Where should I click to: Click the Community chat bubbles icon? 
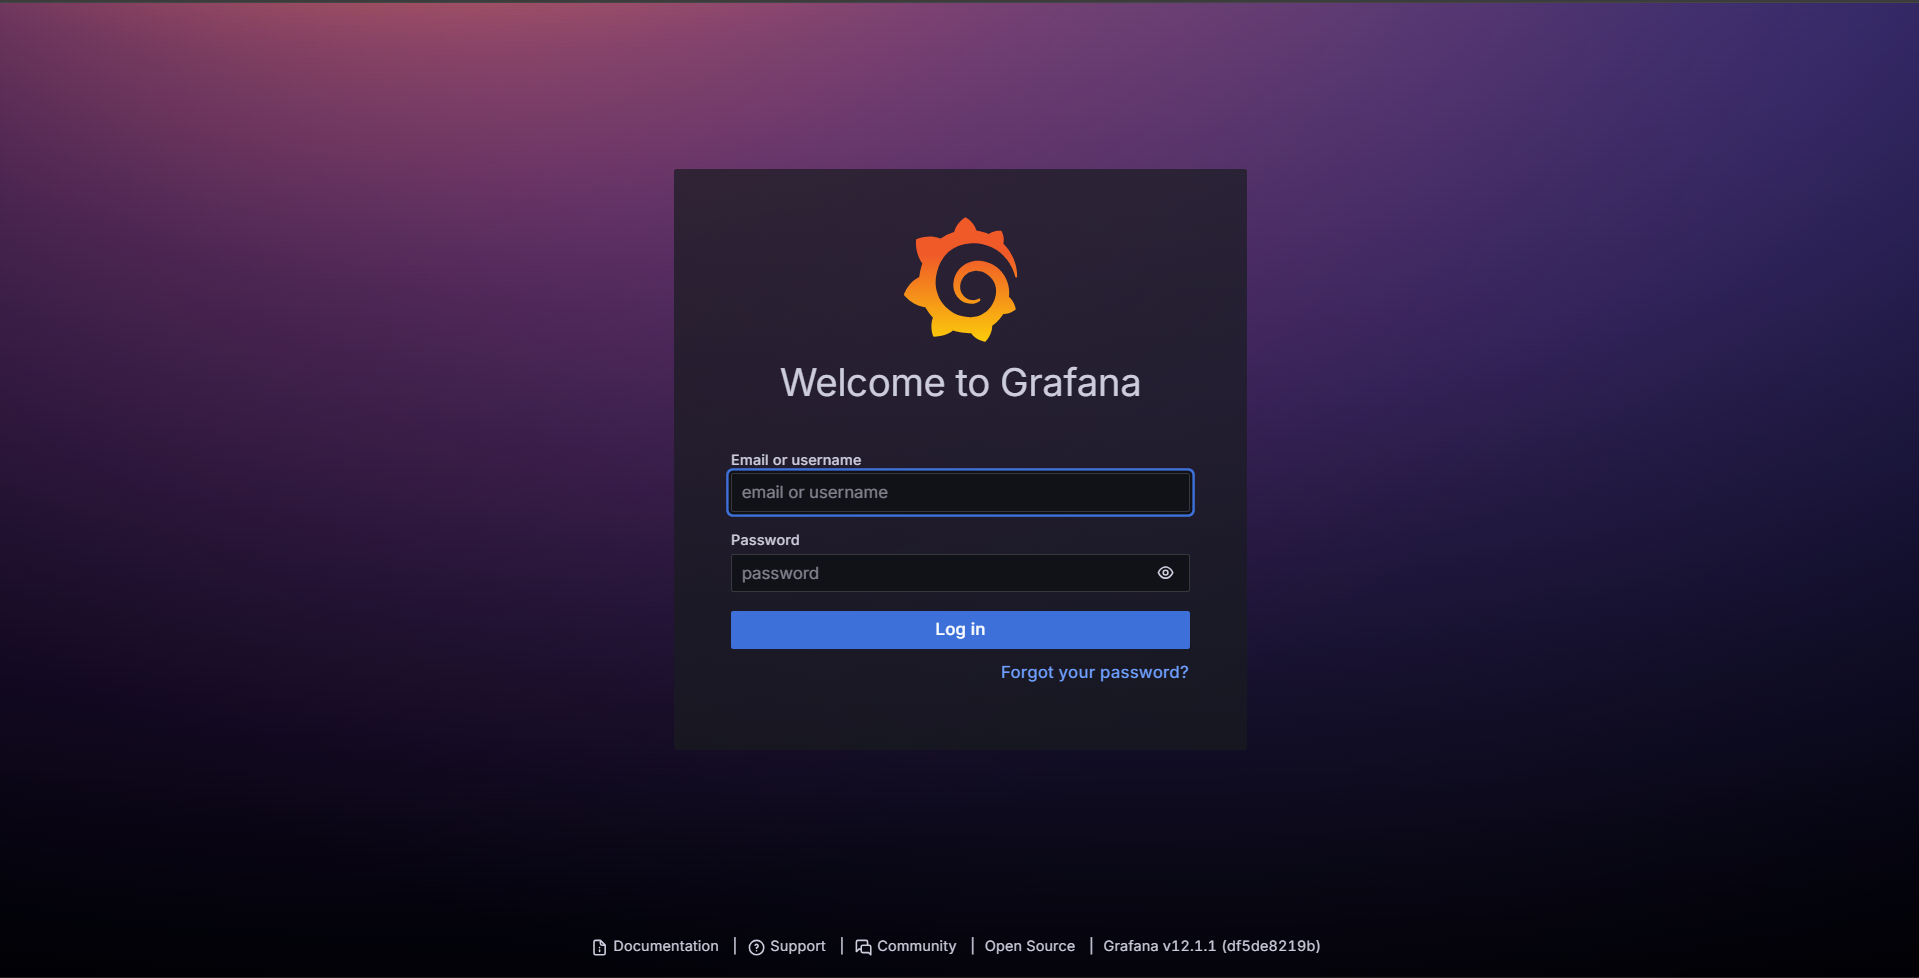point(863,947)
